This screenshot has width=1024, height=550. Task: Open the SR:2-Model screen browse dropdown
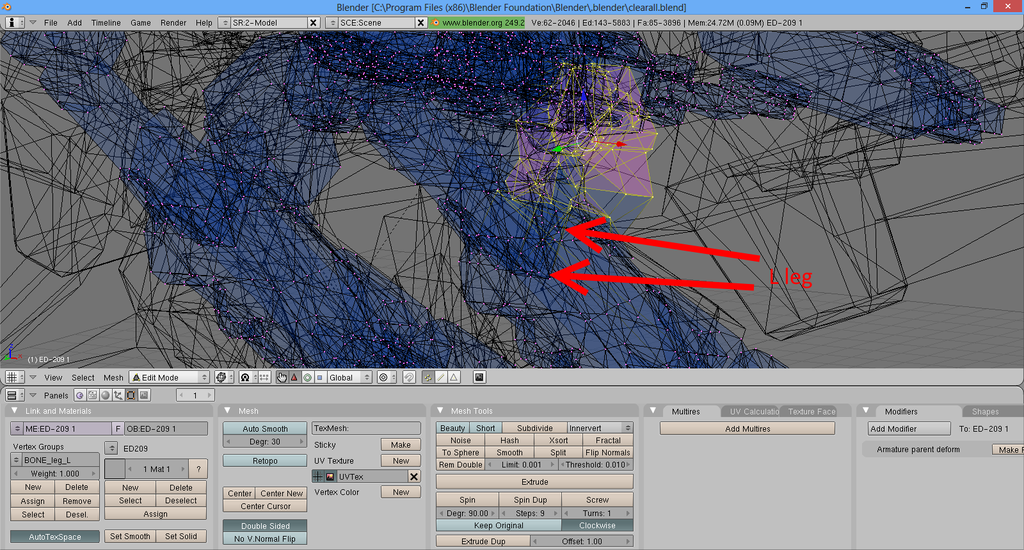coord(225,22)
